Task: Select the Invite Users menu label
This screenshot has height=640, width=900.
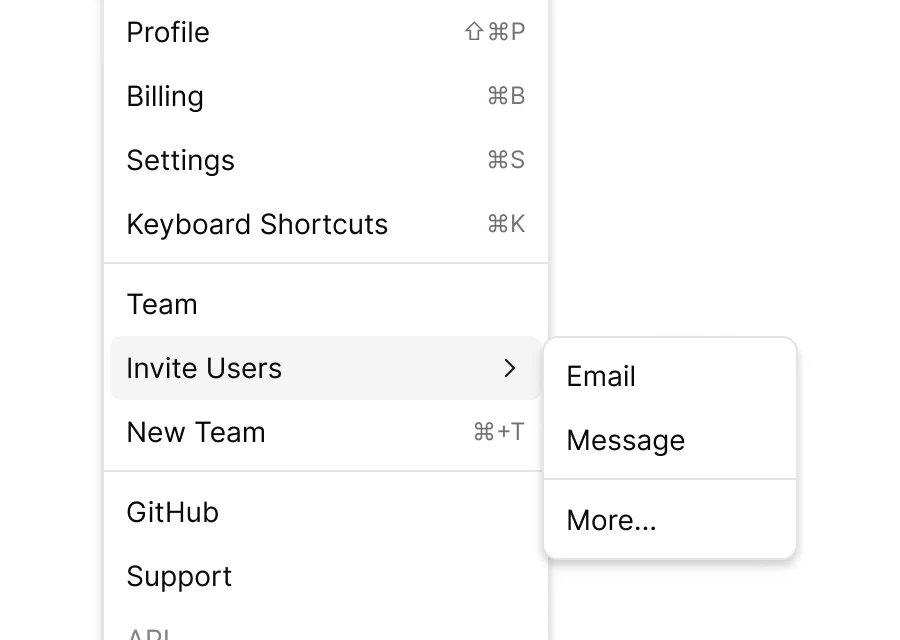Action: click(204, 368)
